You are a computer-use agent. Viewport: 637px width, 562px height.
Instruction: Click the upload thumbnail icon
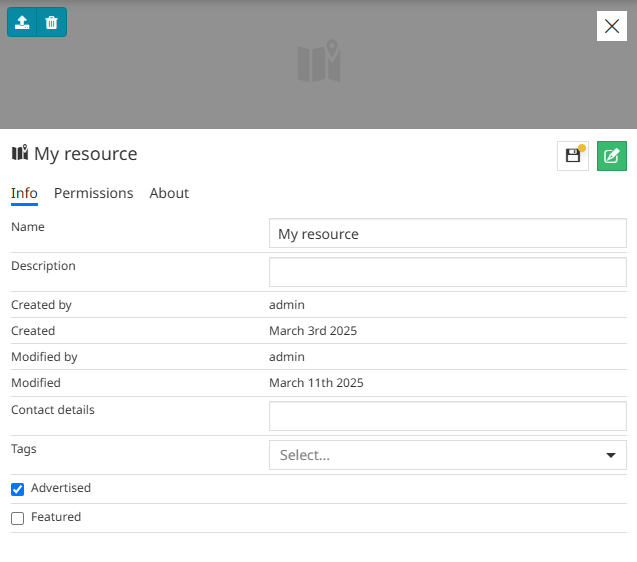(22, 22)
